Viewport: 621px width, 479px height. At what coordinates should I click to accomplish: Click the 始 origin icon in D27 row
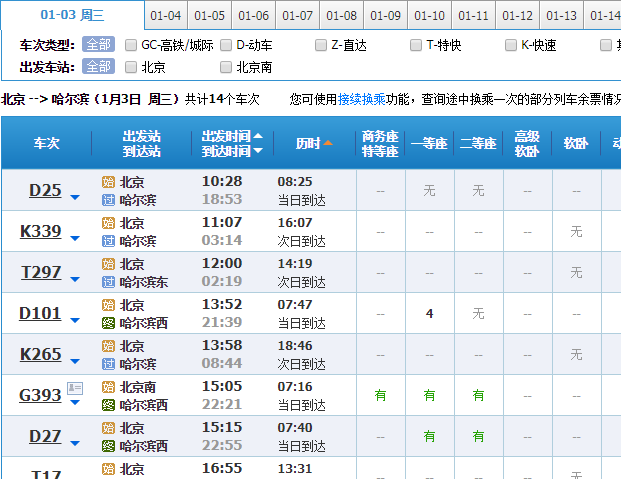(x=108, y=428)
